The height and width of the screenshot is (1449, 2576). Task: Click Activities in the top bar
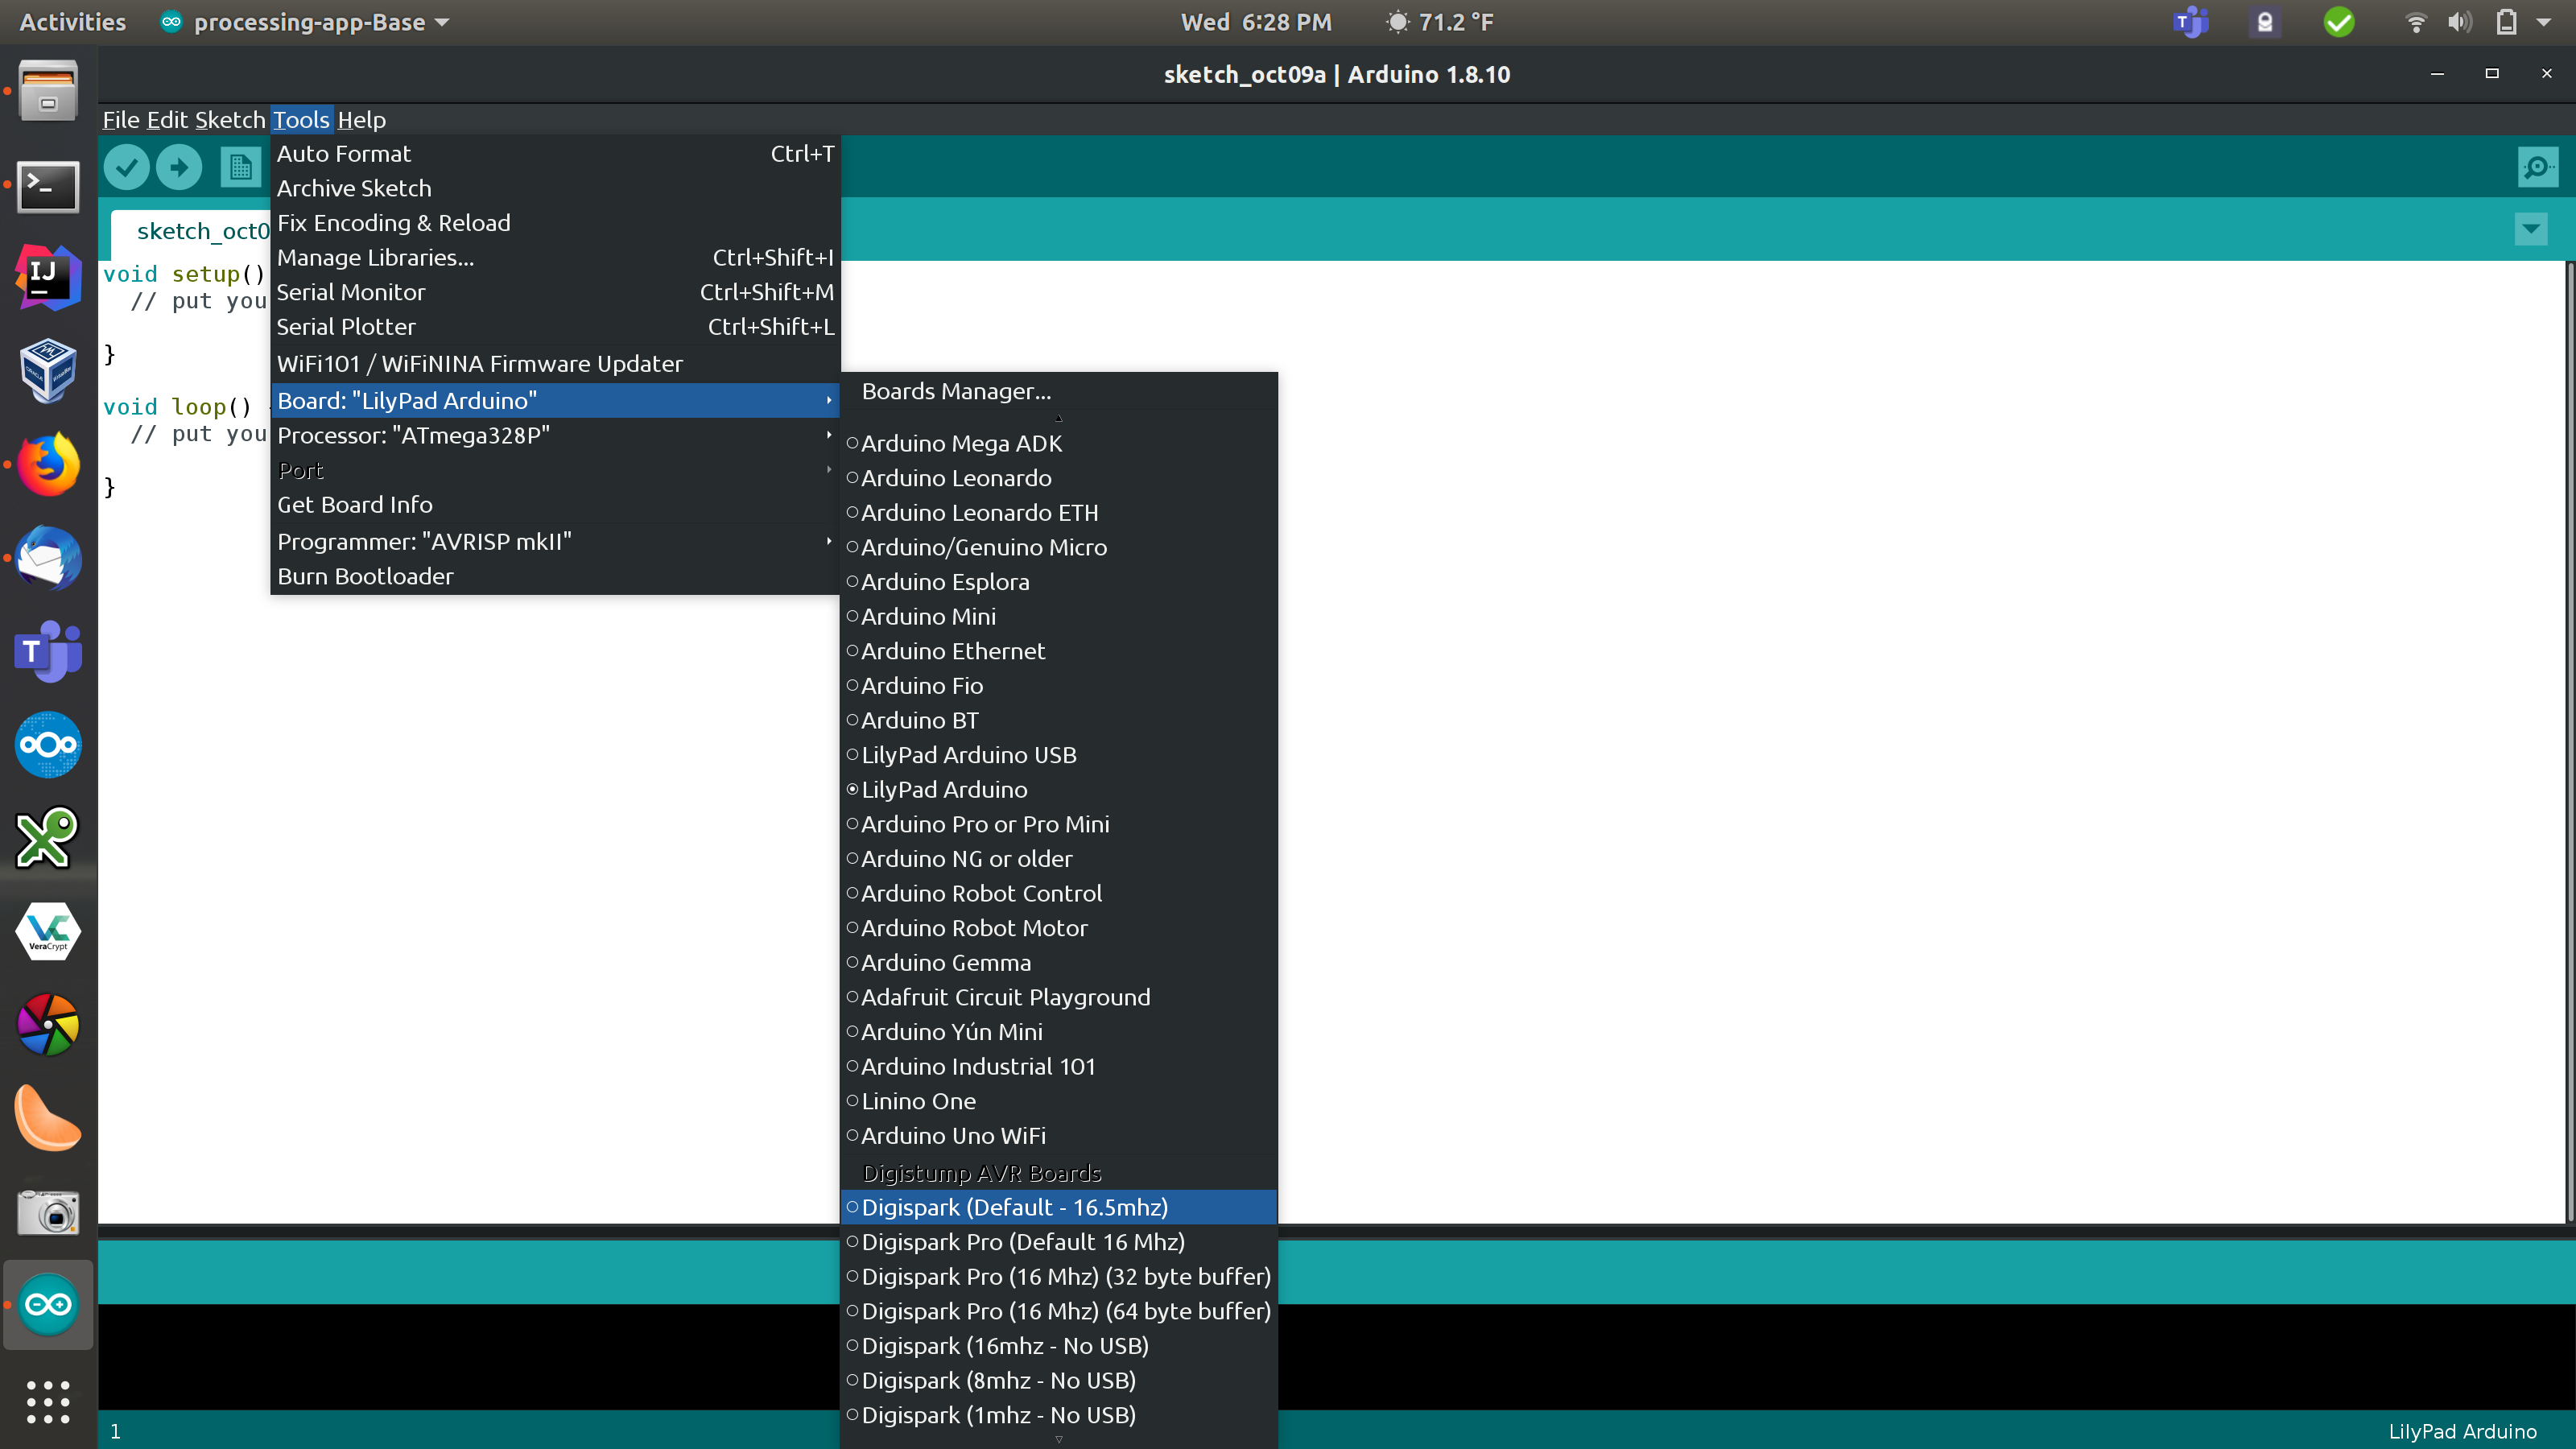click(x=72, y=22)
